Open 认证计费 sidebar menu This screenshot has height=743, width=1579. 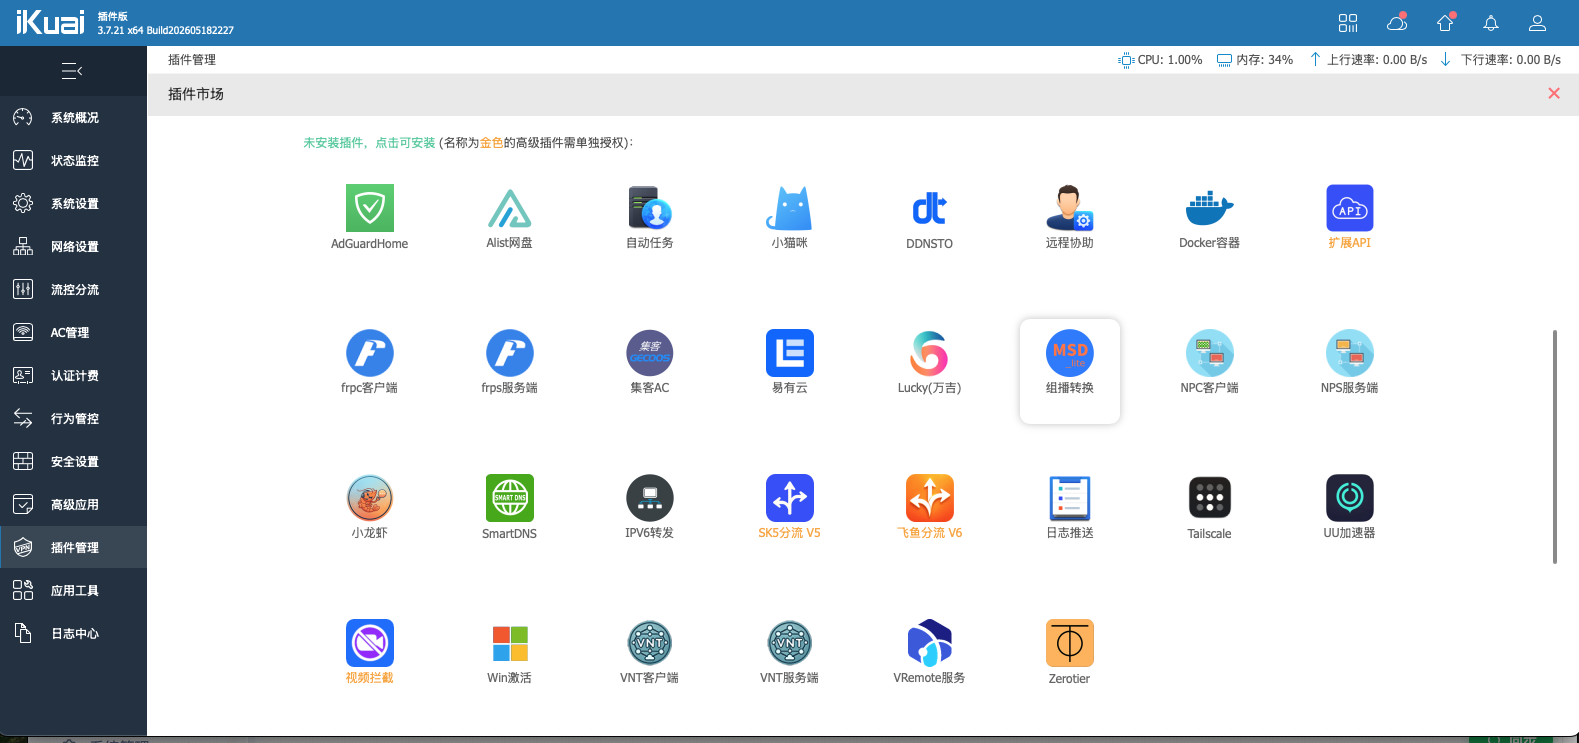coord(73,376)
